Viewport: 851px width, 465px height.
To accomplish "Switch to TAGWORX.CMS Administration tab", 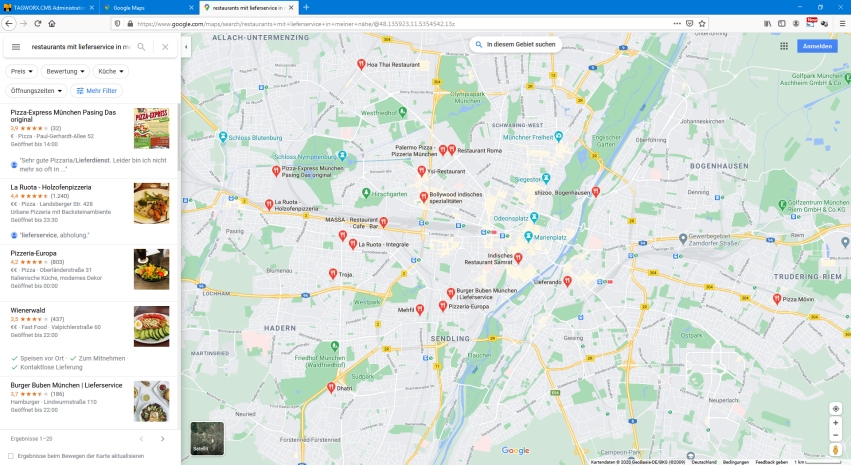I will click(48, 8).
